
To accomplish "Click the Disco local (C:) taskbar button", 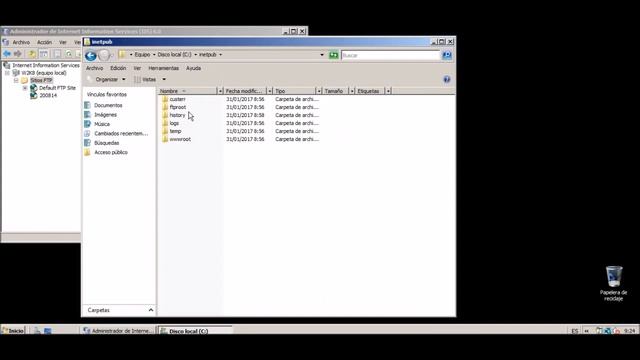I will [x=196, y=331].
